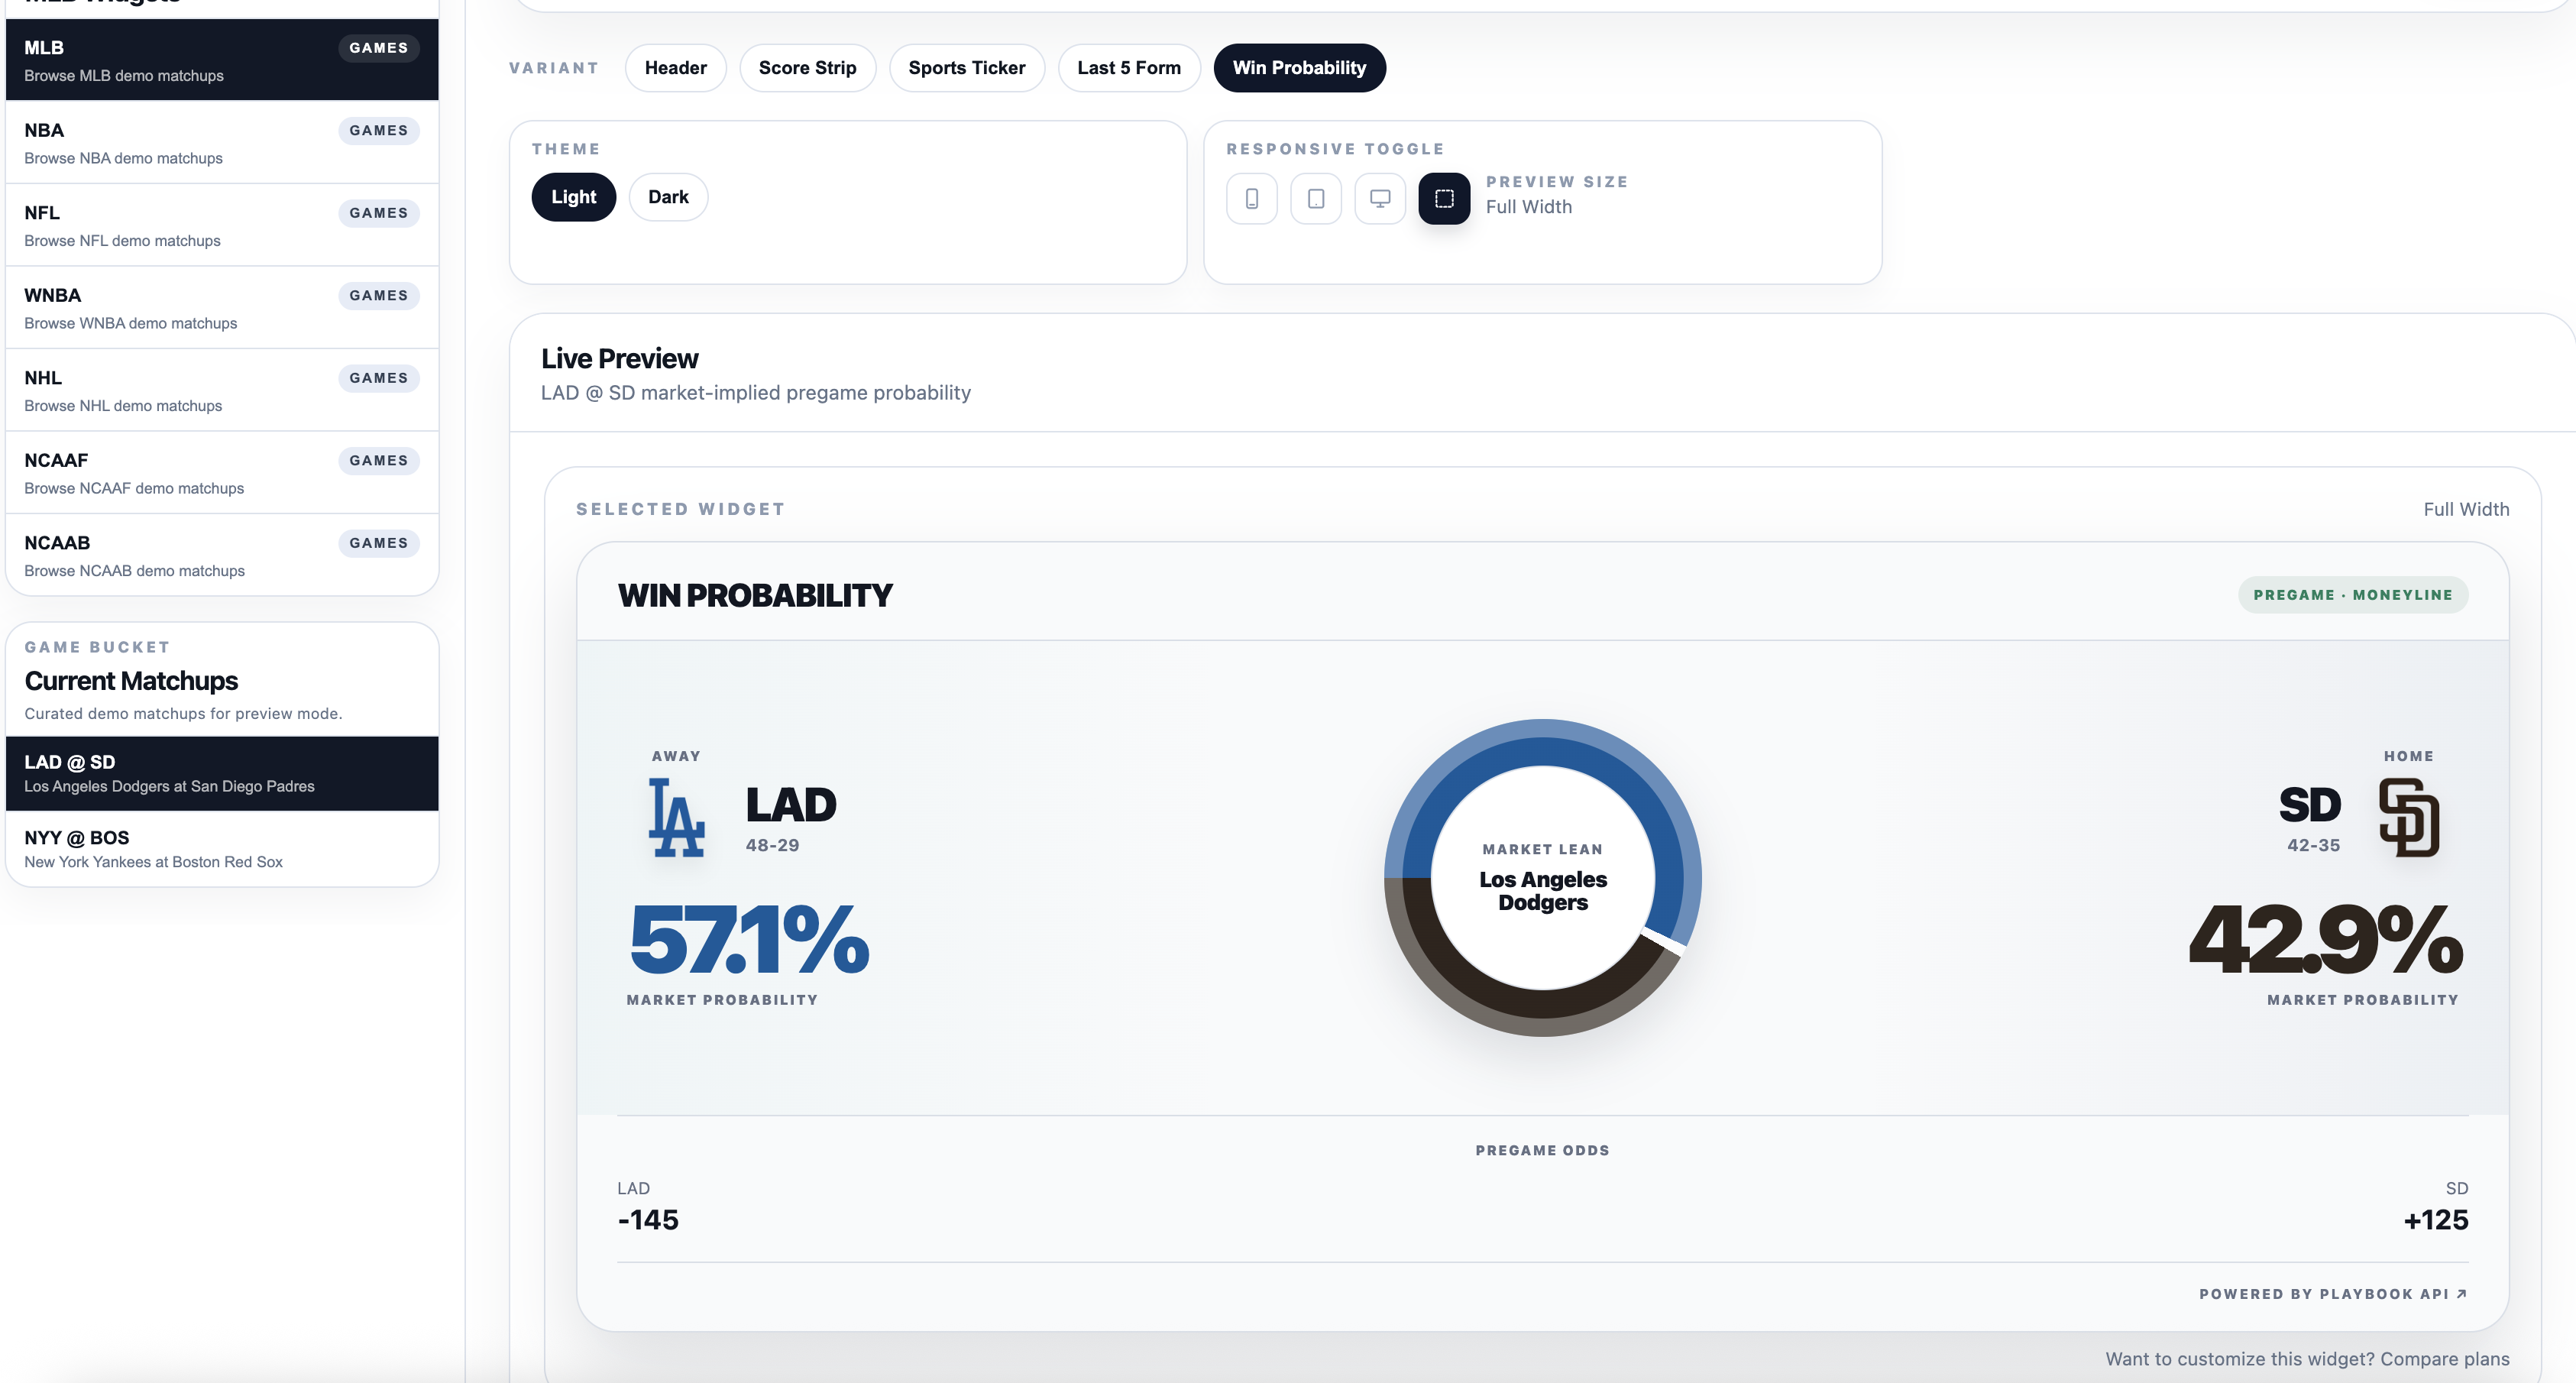The image size is (2576, 1383).
Task: Click the Padres SD logo
Action: click(2409, 818)
